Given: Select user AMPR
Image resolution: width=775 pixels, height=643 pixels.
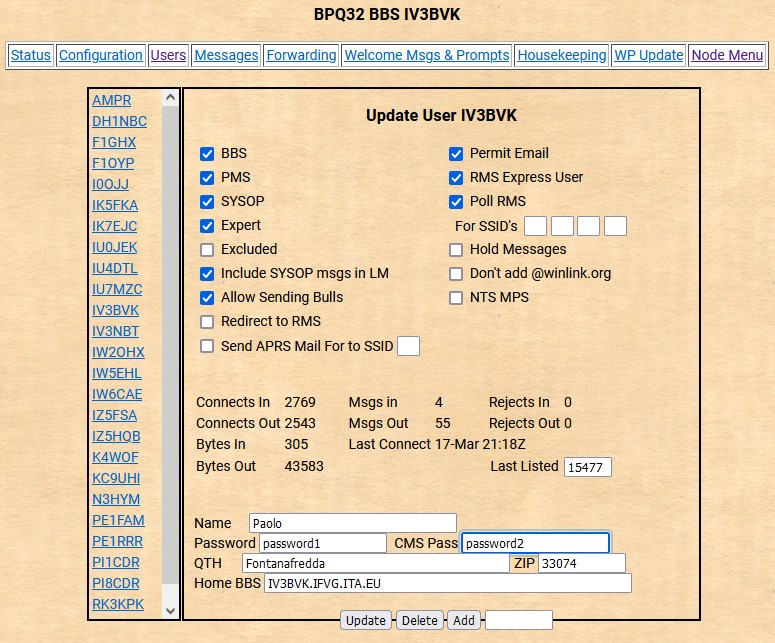Looking at the screenshot, I should click(x=112, y=100).
